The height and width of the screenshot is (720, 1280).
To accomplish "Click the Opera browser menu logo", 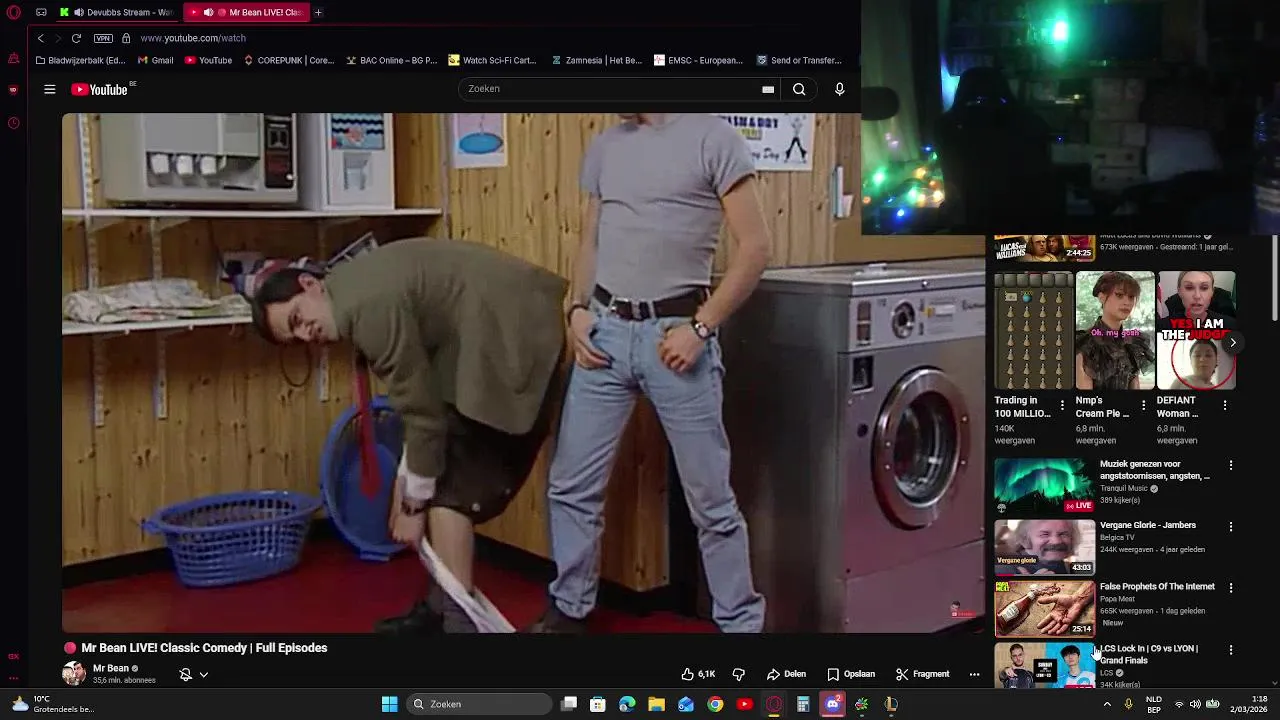I will (x=12, y=12).
